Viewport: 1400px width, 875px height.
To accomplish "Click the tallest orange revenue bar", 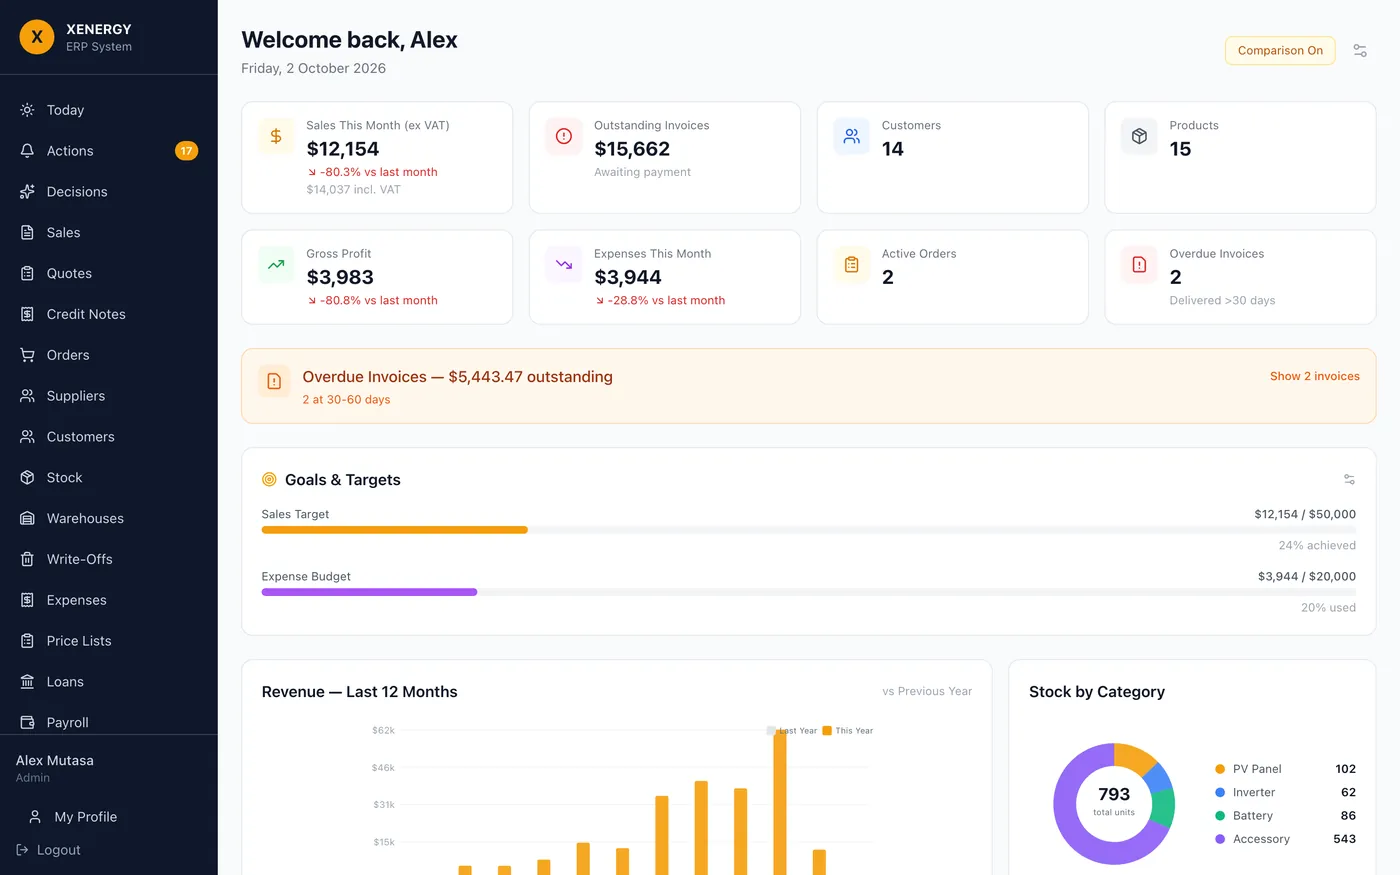I will click(780, 803).
